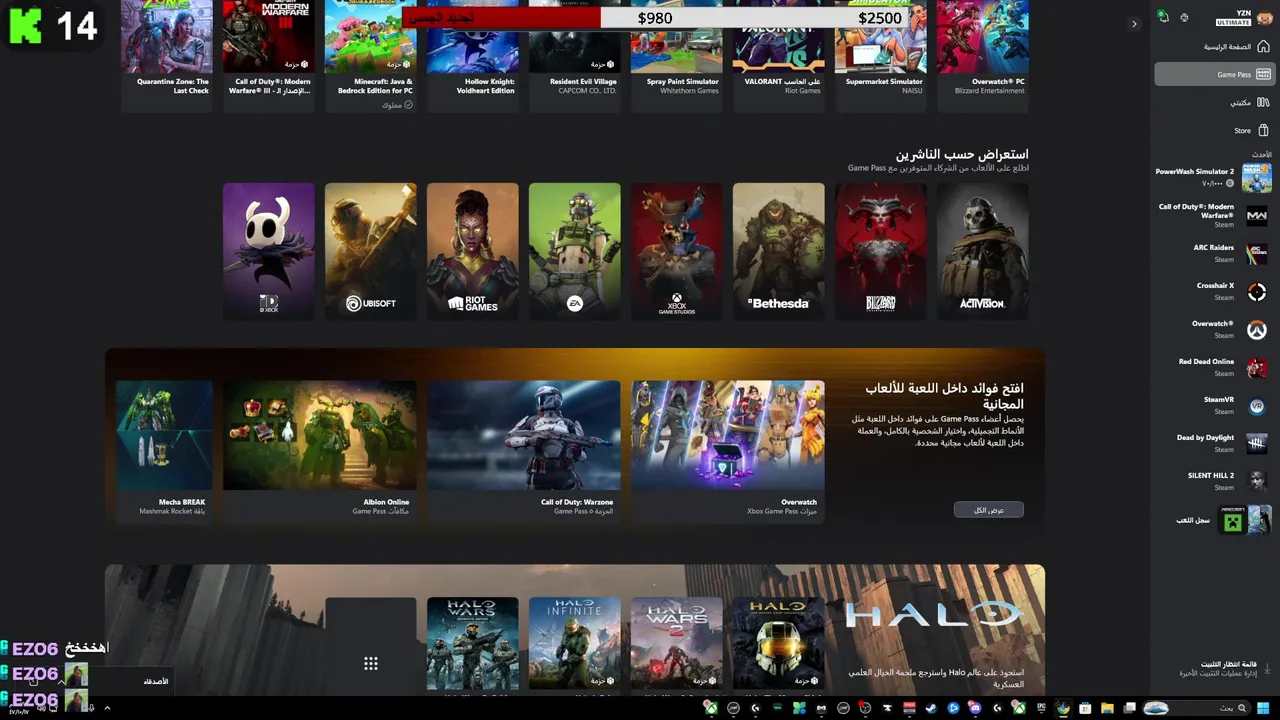
Task: Collapse sidebar with the chevron arrow
Action: [1134, 24]
